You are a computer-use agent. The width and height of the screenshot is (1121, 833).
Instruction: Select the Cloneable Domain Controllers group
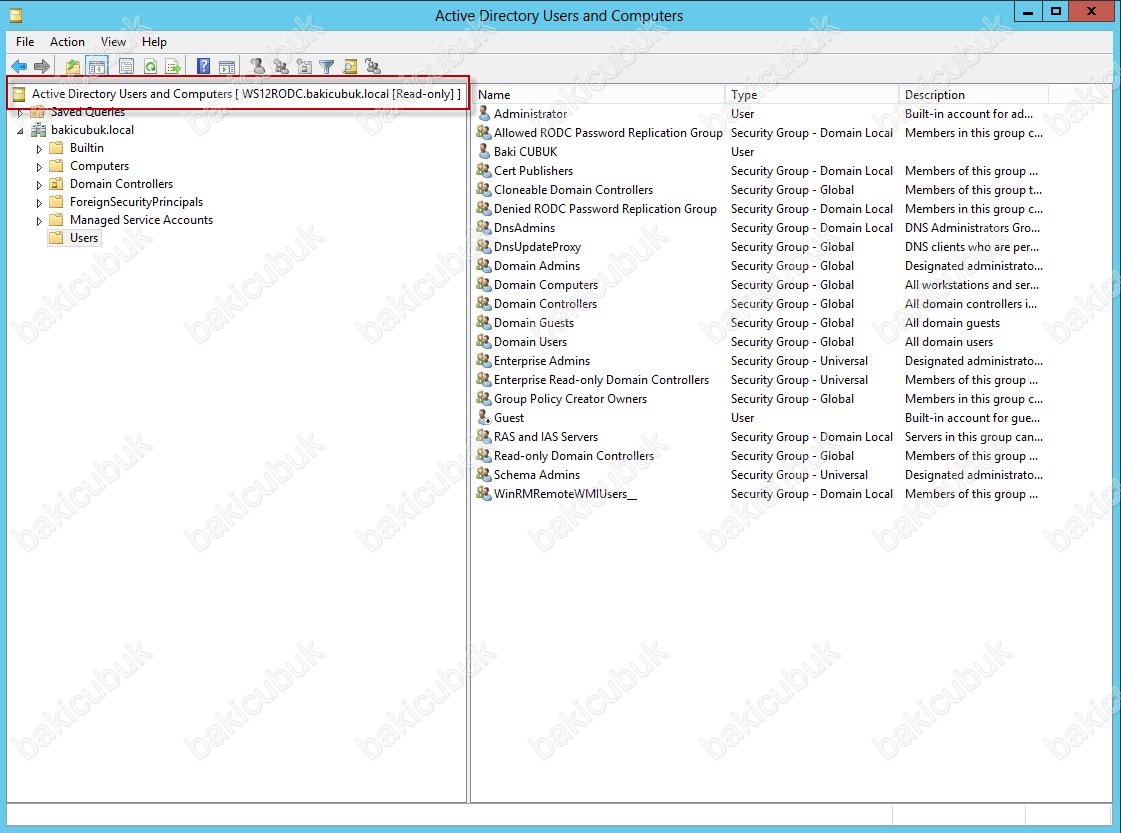(x=573, y=189)
